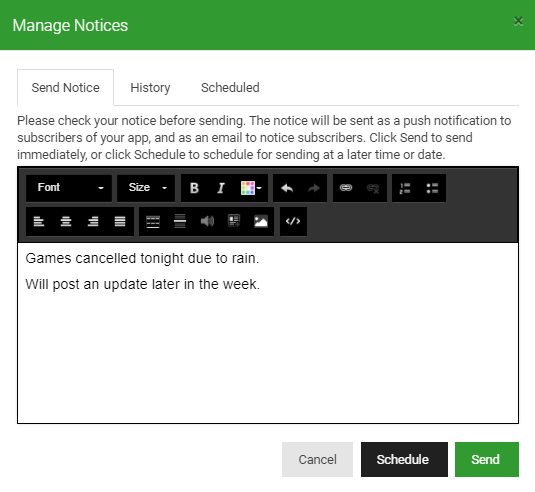Align text to the right
This screenshot has width=535, height=492.
coord(93,221)
